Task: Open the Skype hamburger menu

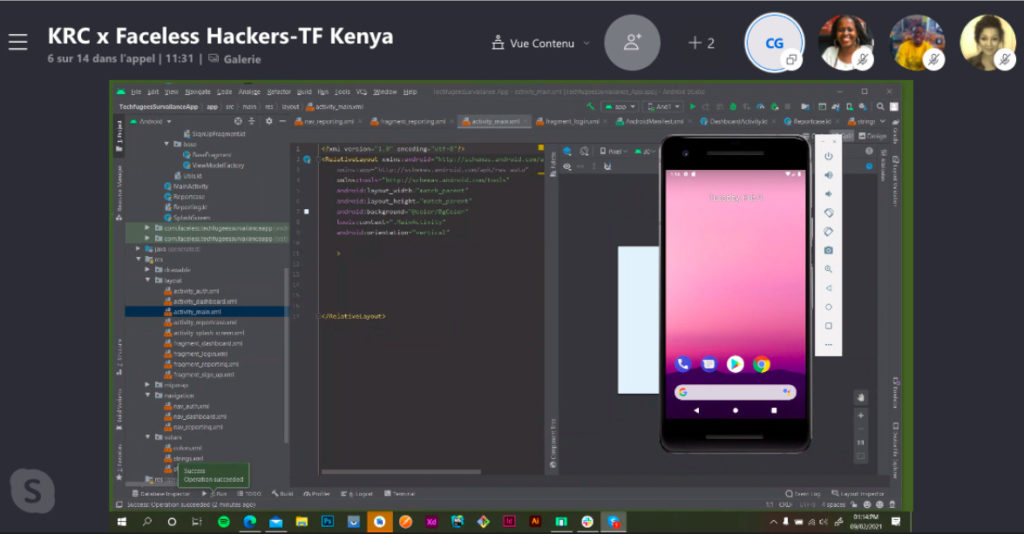Action: (x=18, y=42)
